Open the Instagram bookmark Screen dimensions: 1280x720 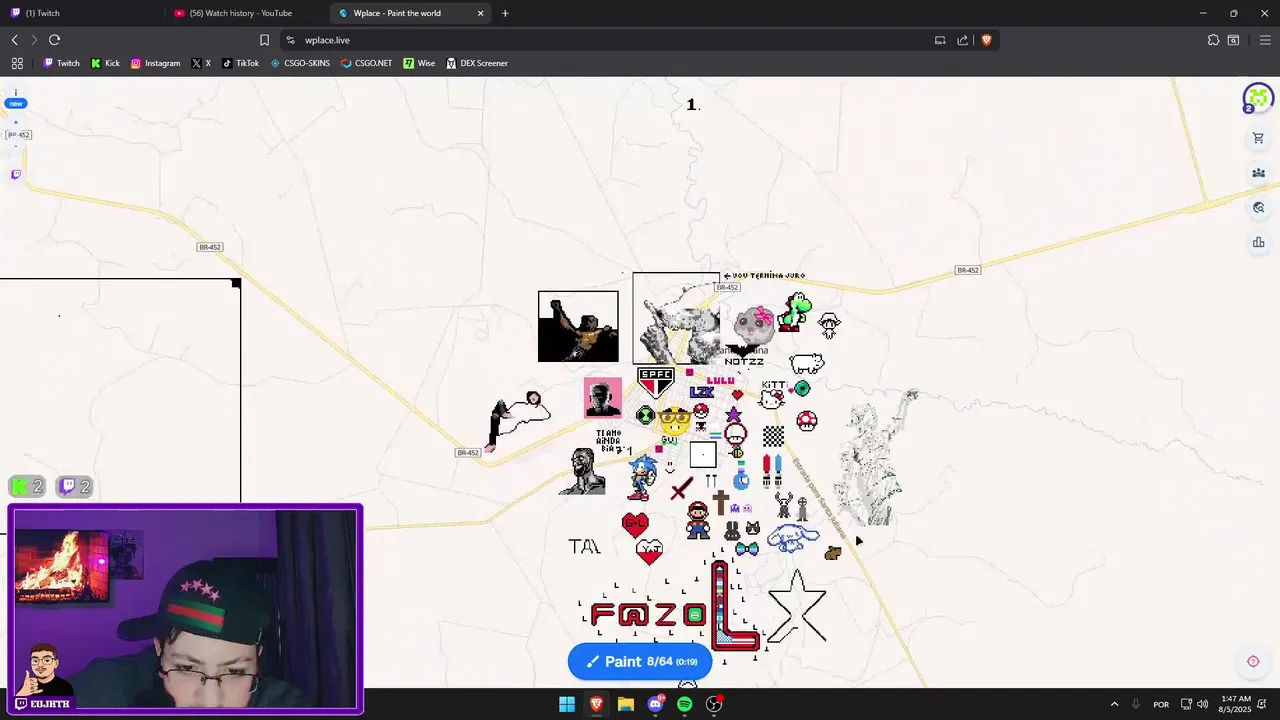tap(156, 63)
